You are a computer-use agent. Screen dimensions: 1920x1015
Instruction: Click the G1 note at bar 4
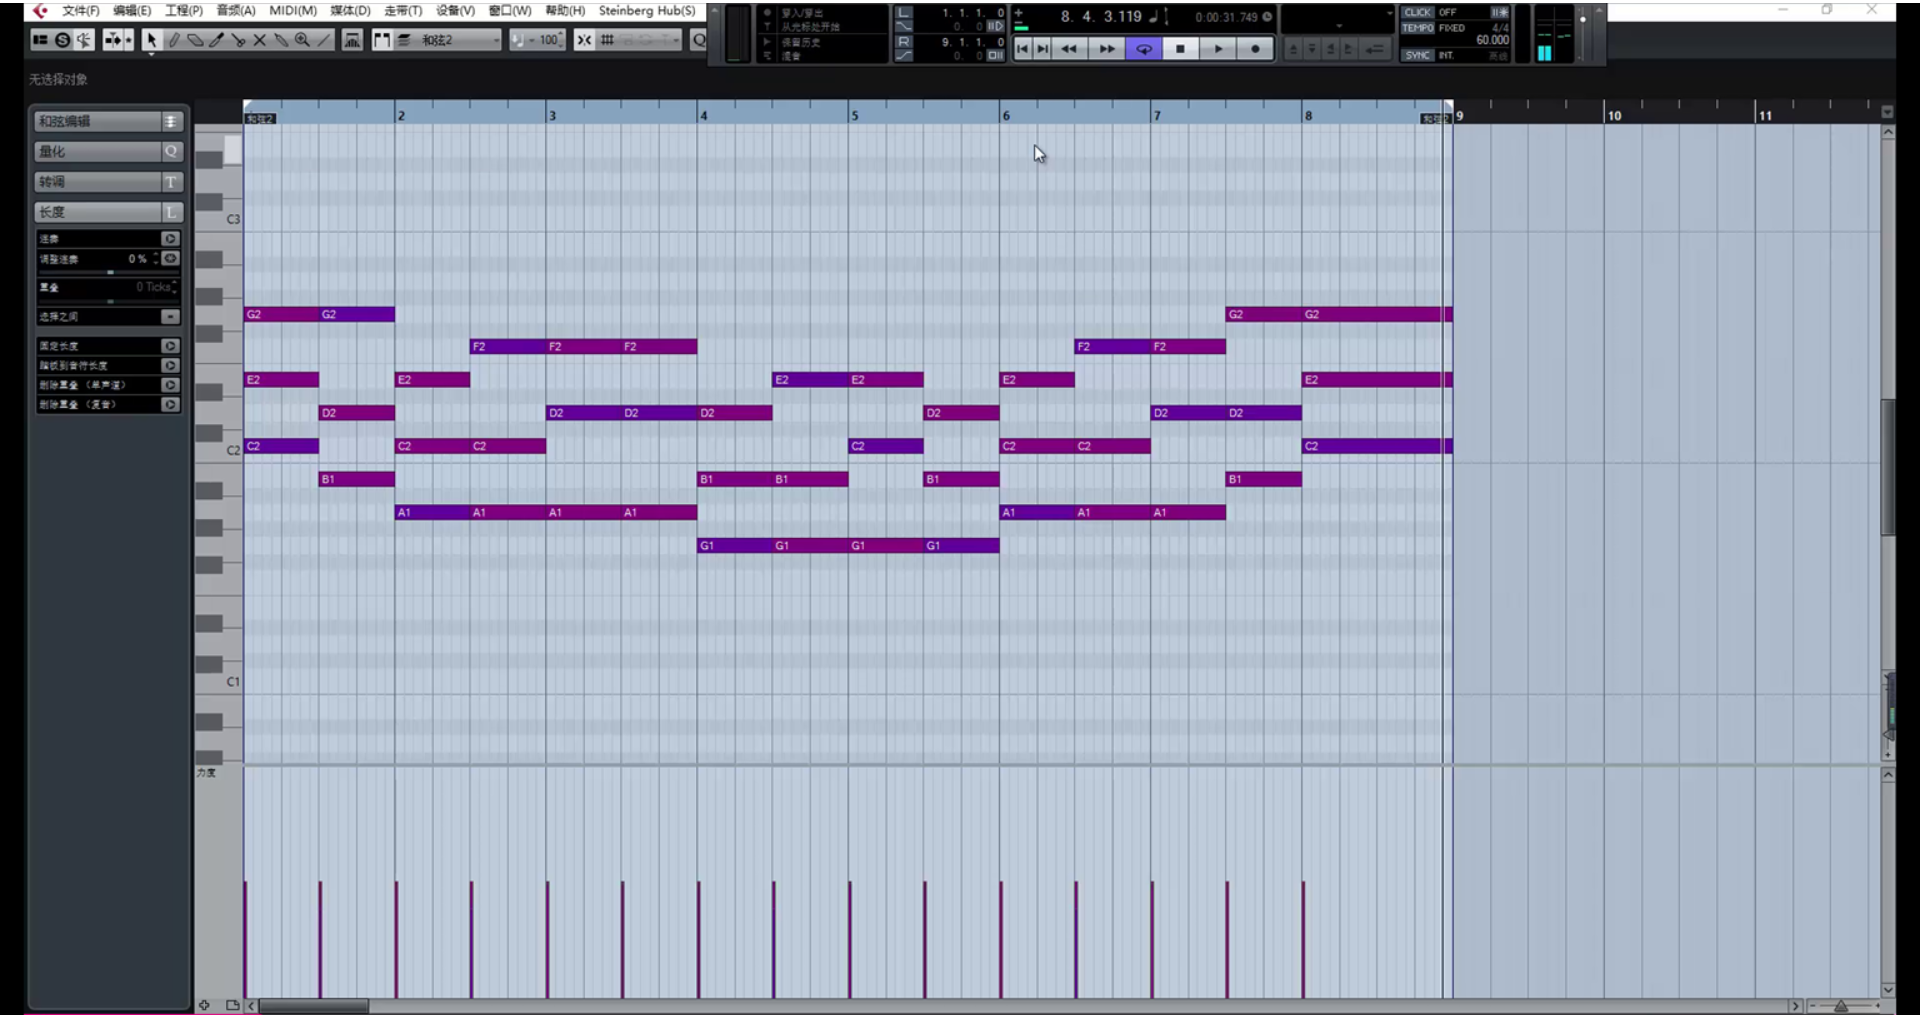click(x=735, y=546)
